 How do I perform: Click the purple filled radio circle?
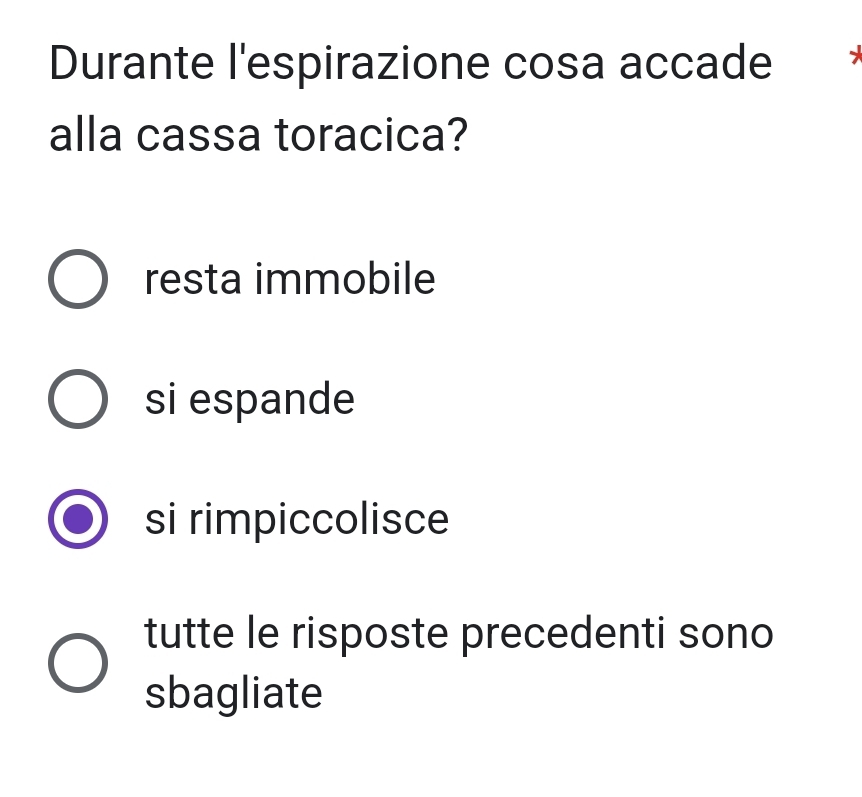77,520
